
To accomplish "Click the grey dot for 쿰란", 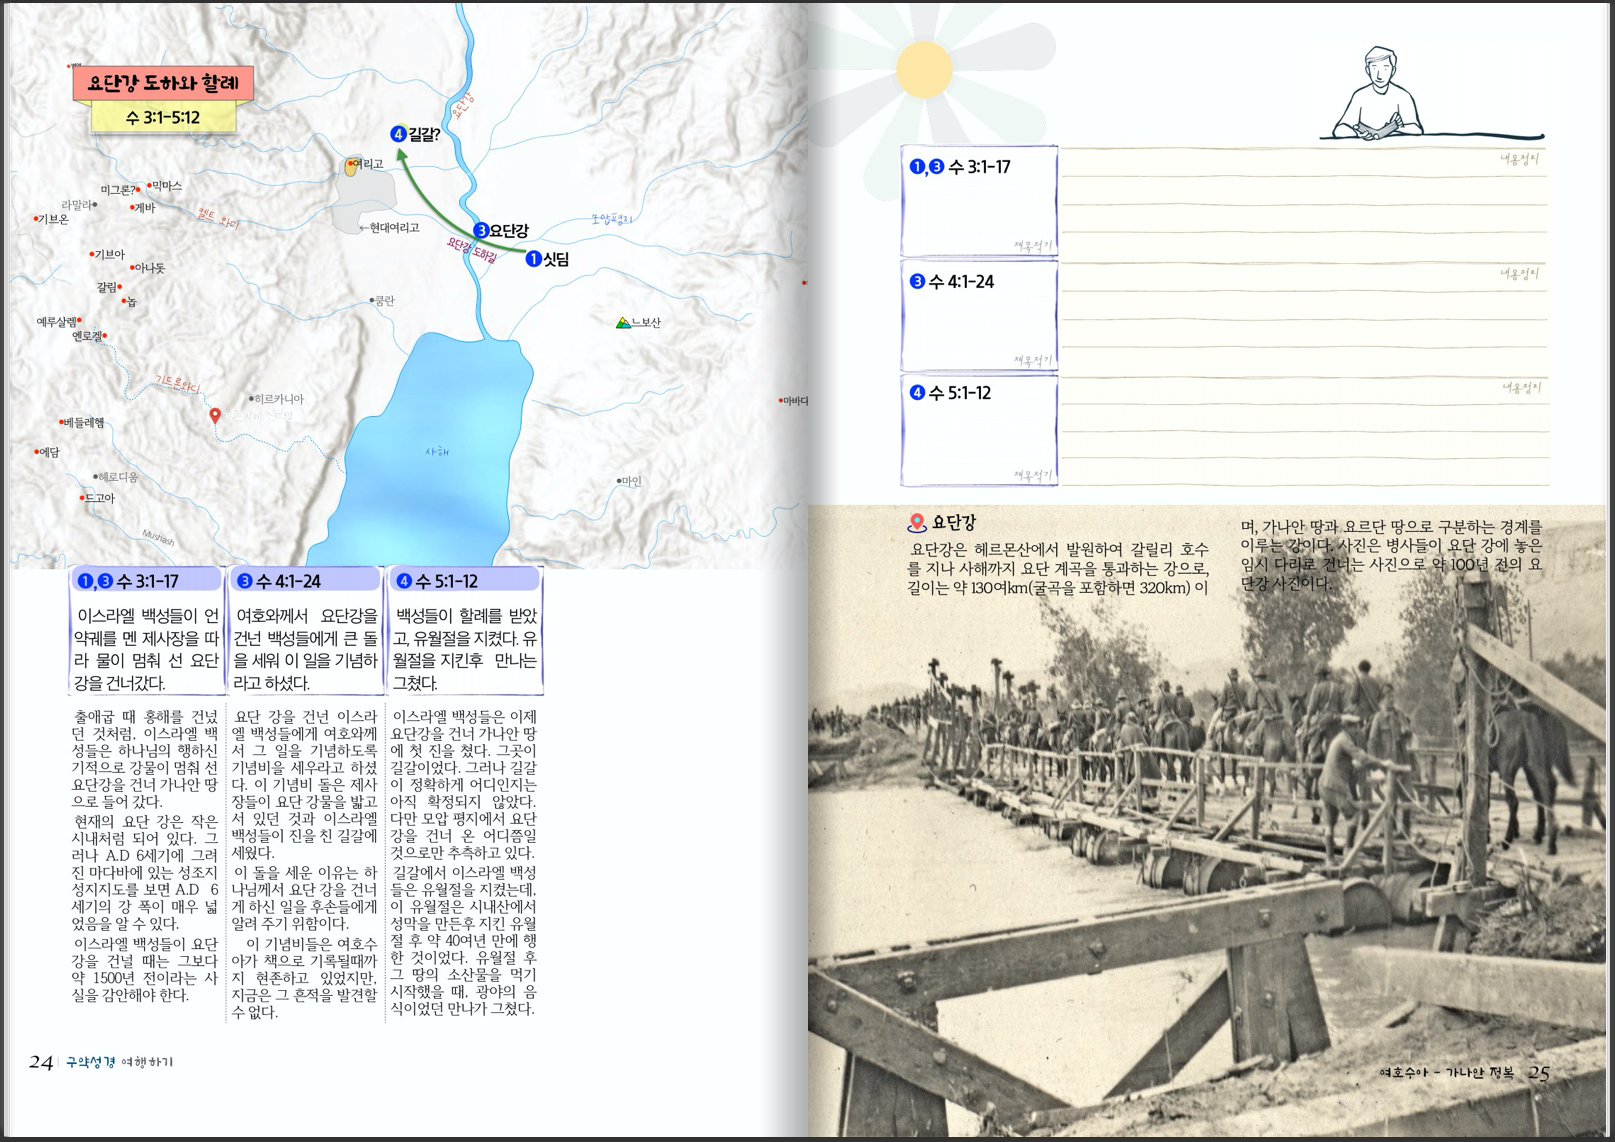I will pos(372,300).
